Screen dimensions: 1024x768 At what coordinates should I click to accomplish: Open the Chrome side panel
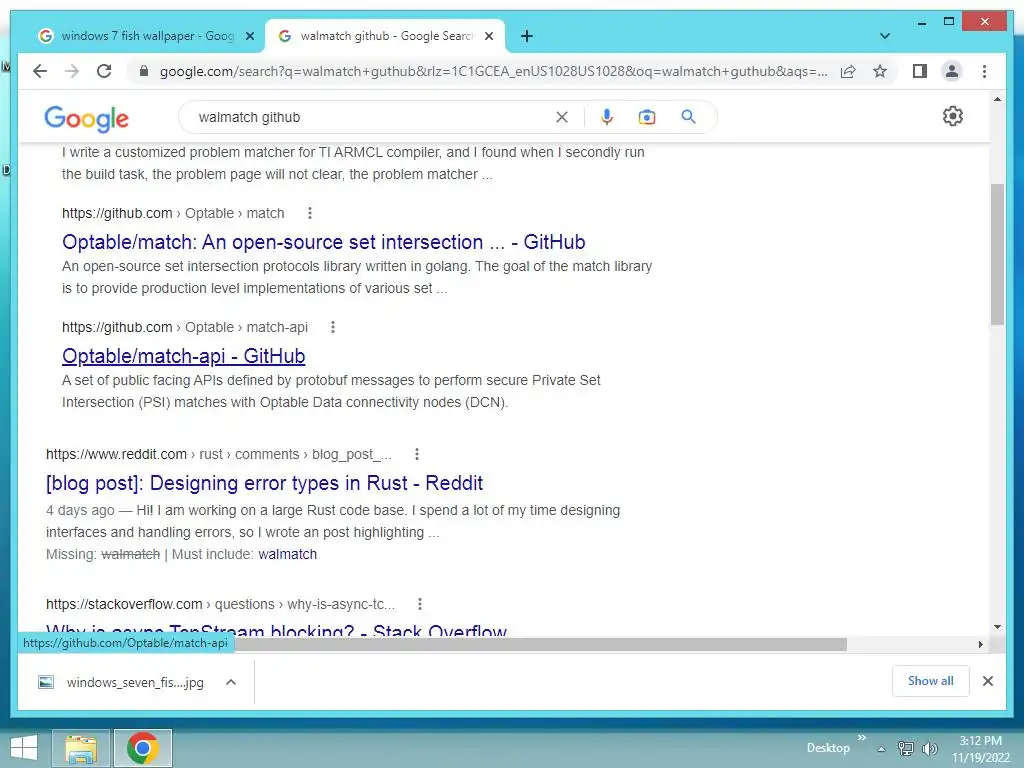[920, 71]
